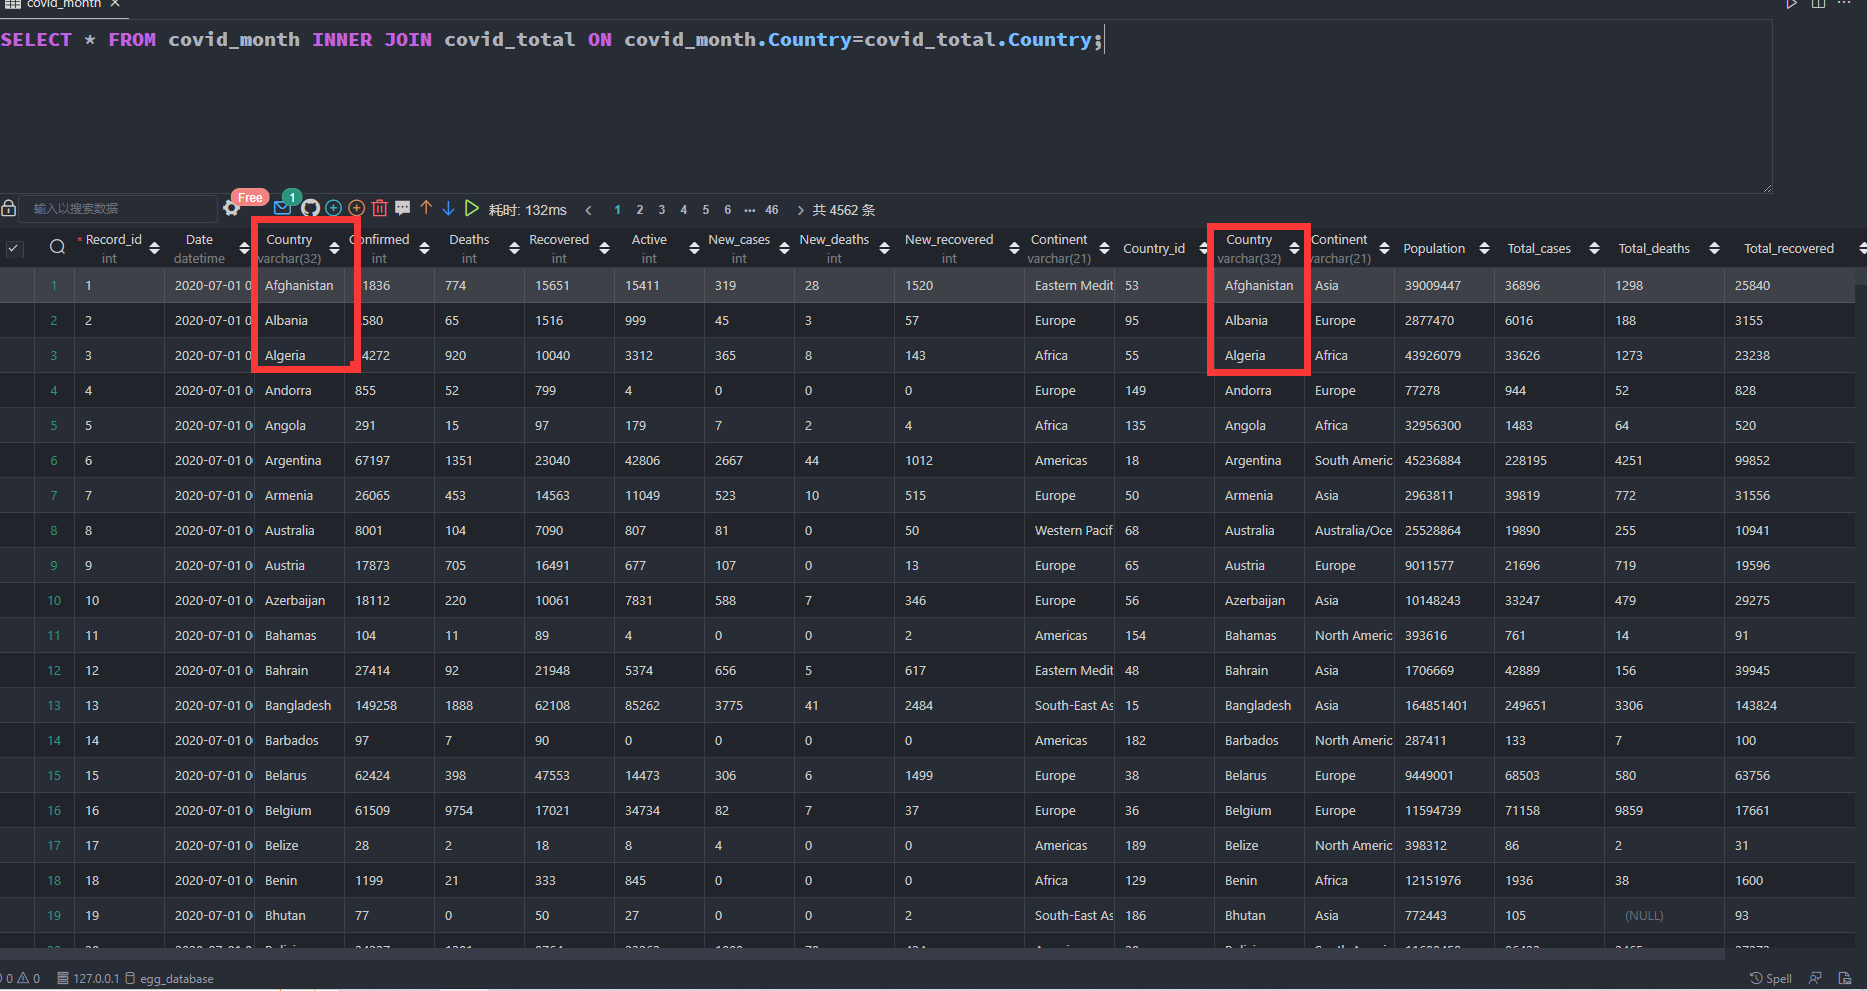Viewport: 1867px width, 991px height.
Task: Toggle sort arrows on Confirmed column
Action: [424, 248]
